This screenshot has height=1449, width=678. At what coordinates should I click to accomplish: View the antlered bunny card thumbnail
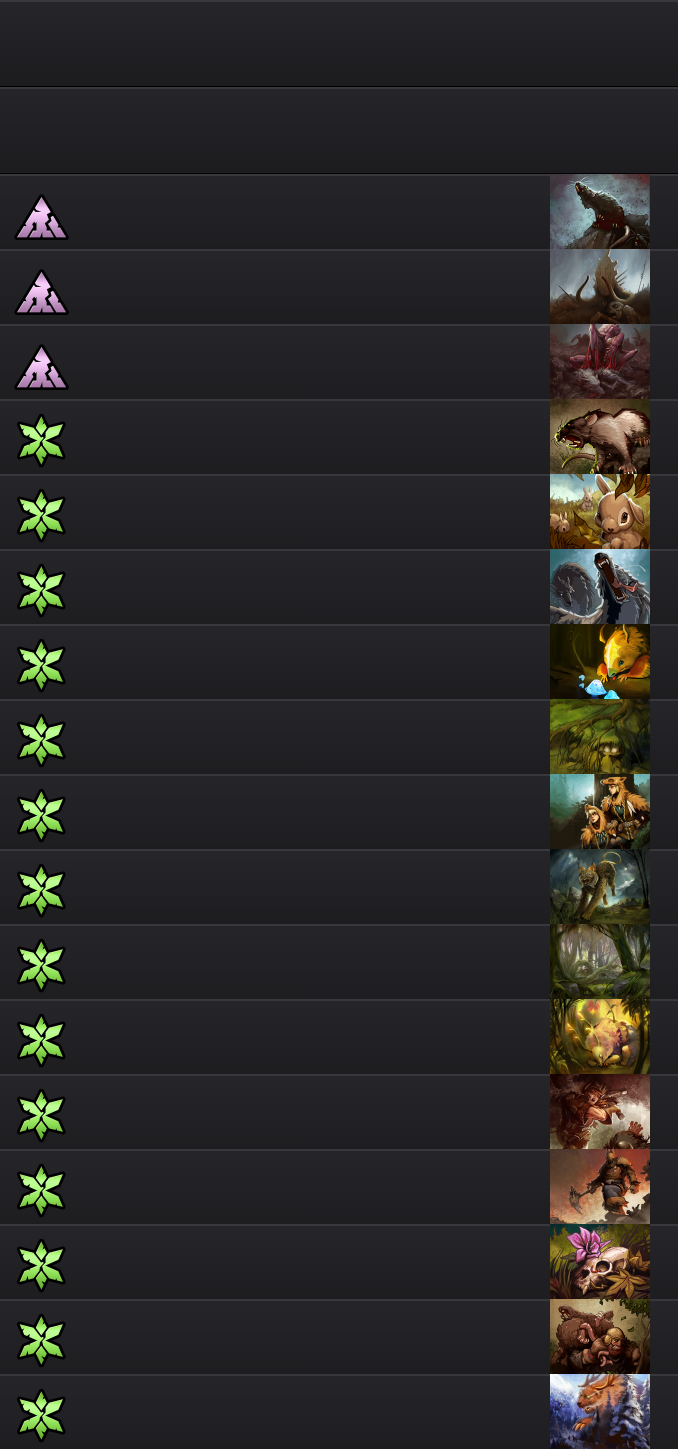point(600,512)
